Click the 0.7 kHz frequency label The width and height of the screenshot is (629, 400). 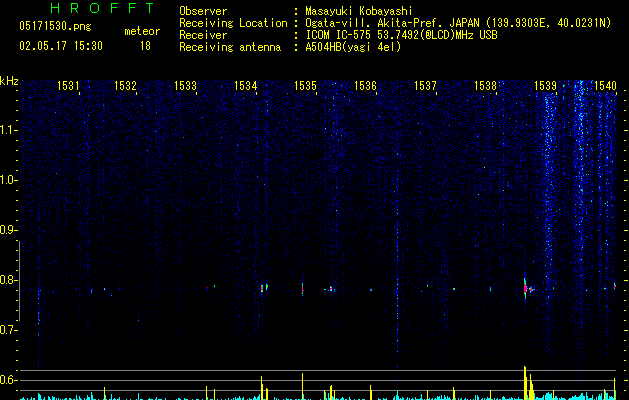click(x=8, y=330)
